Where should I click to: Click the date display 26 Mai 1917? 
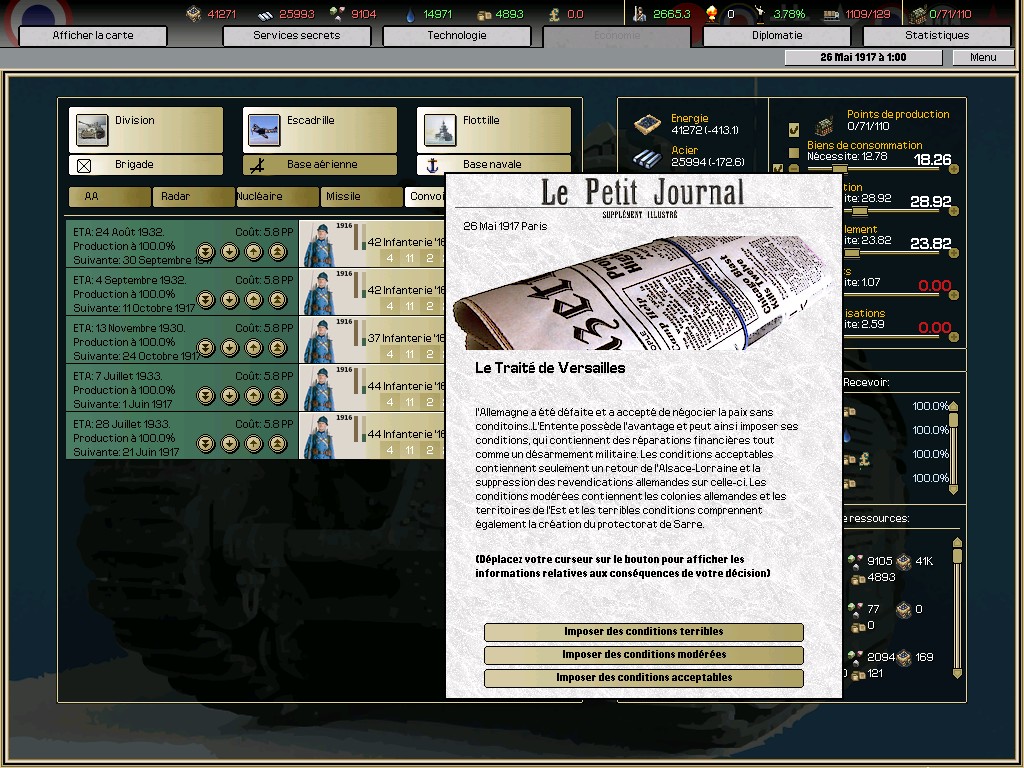tap(863, 57)
